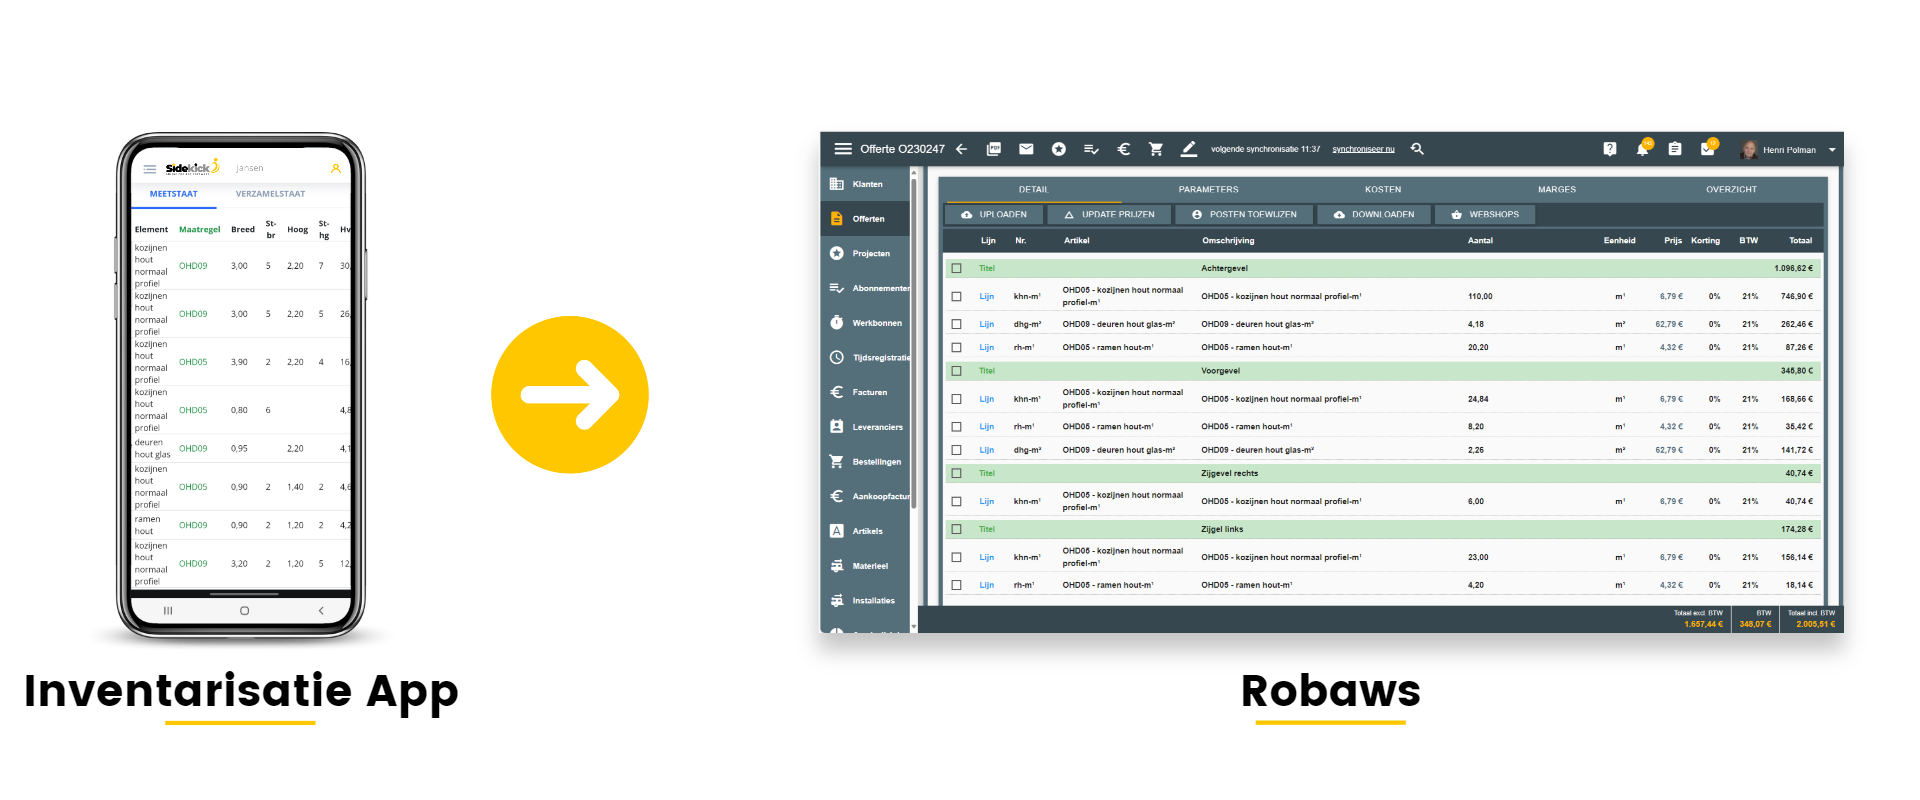Switch to the Parameters tab
Viewport: 1920px width, 800px height.
coord(1208,189)
